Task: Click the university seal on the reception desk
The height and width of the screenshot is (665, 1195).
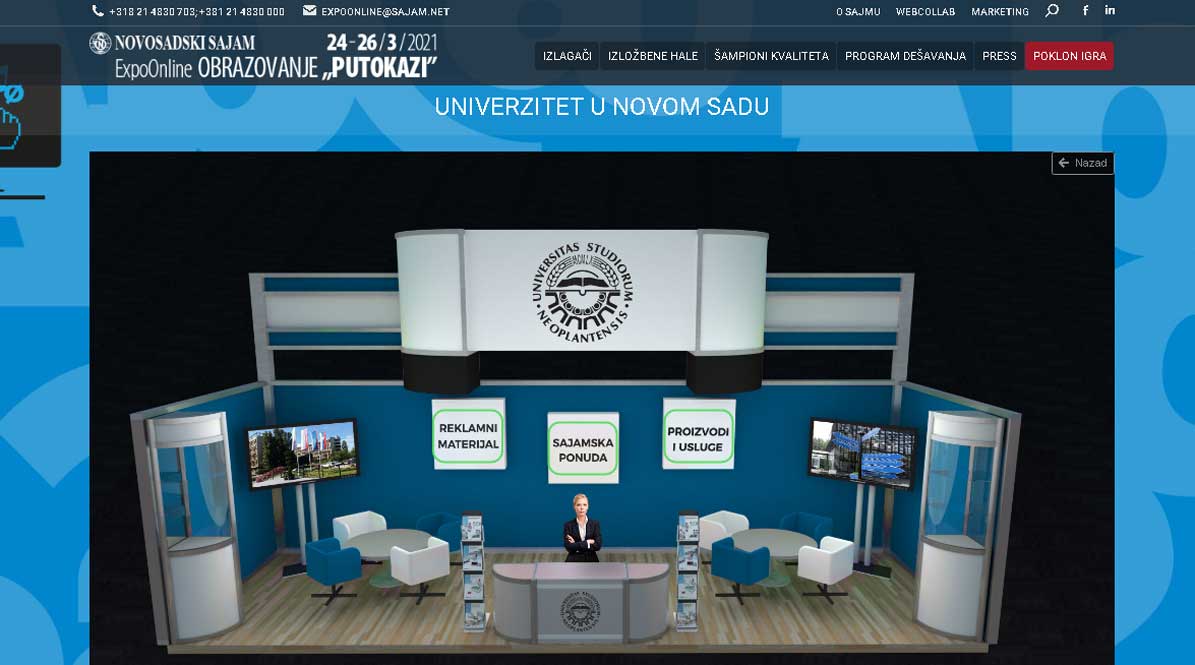Action: click(x=581, y=611)
